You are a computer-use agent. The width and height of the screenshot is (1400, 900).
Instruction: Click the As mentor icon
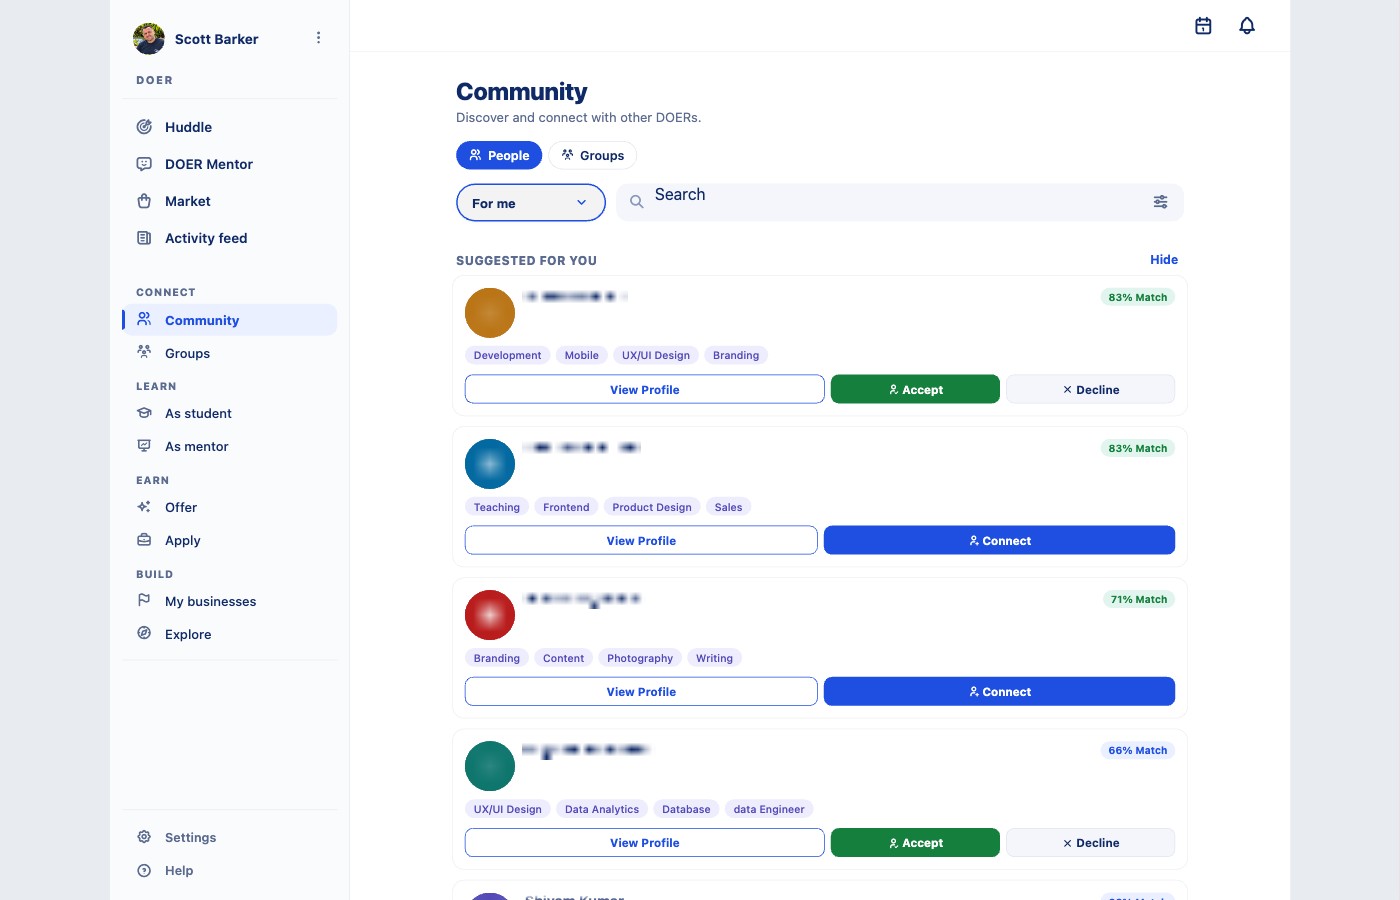click(x=144, y=446)
